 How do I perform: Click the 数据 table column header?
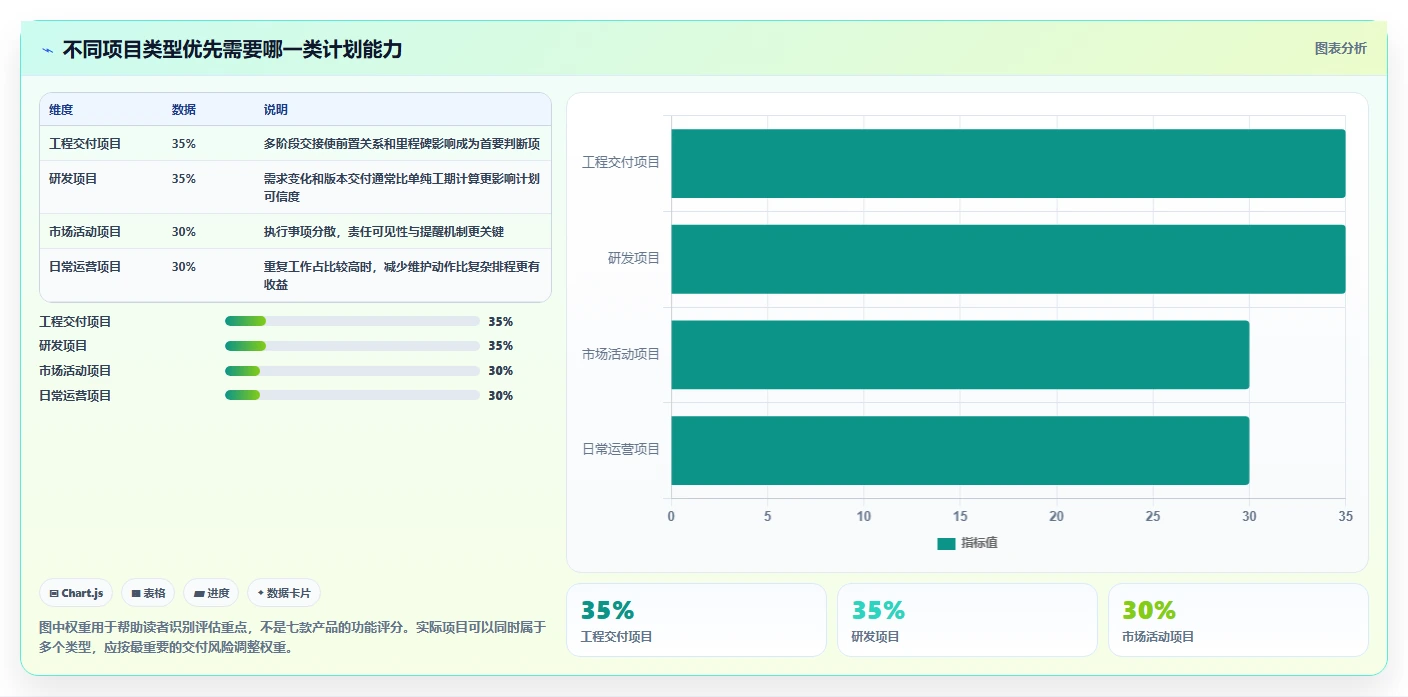pos(184,110)
